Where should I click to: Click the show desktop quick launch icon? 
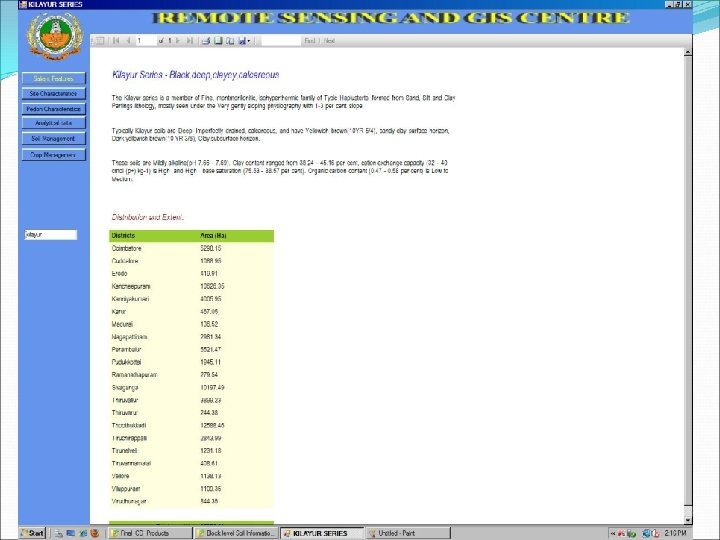pyautogui.click(x=71, y=533)
